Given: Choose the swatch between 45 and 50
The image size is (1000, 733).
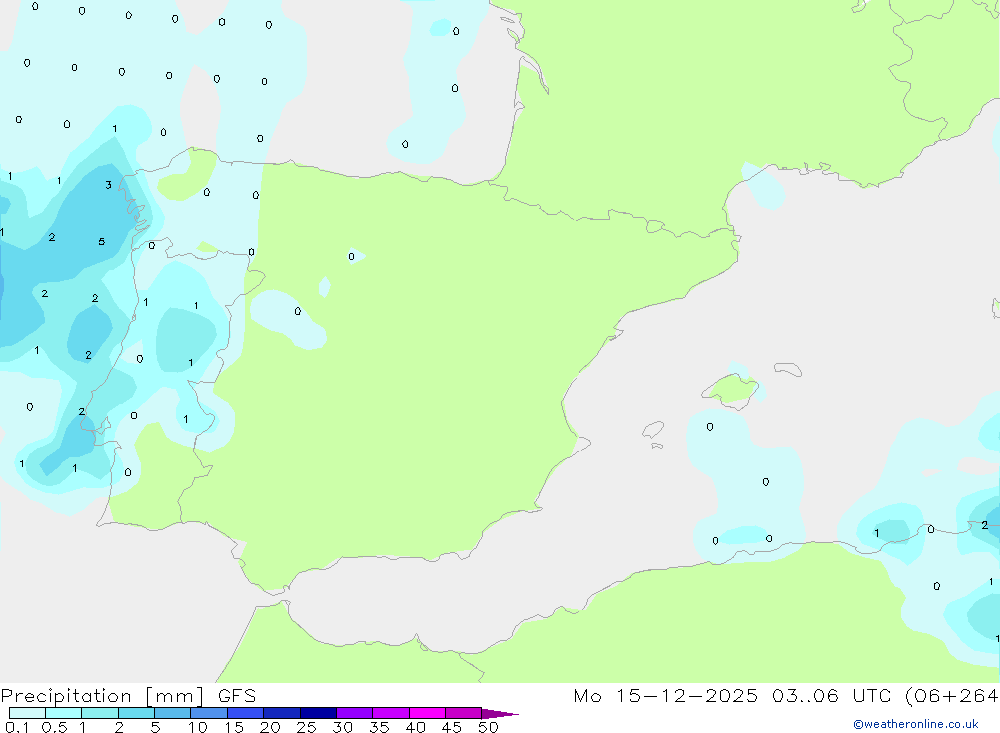Looking at the screenshot, I should (464, 713).
